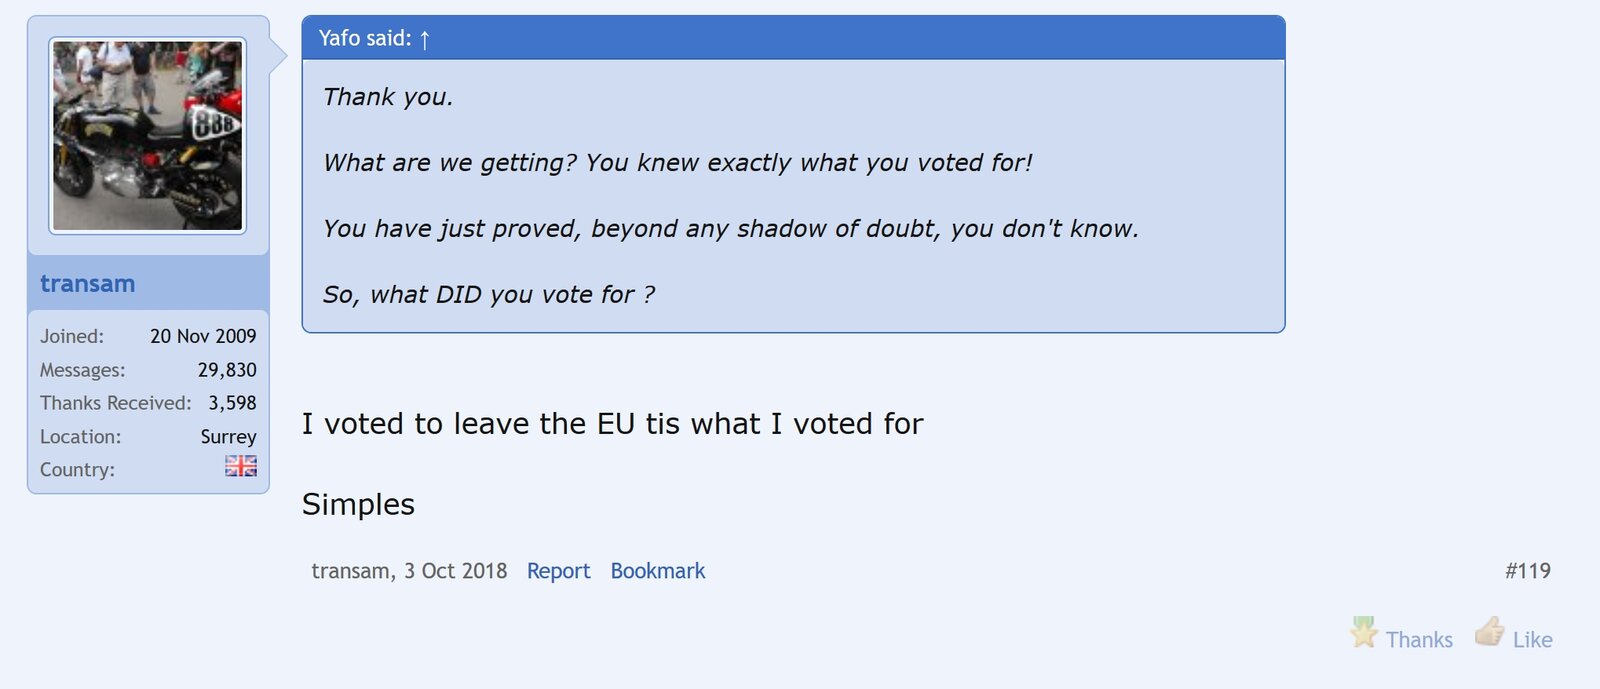Click the Surrey location value
Screen dimensions: 1600x689
click(228, 437)
